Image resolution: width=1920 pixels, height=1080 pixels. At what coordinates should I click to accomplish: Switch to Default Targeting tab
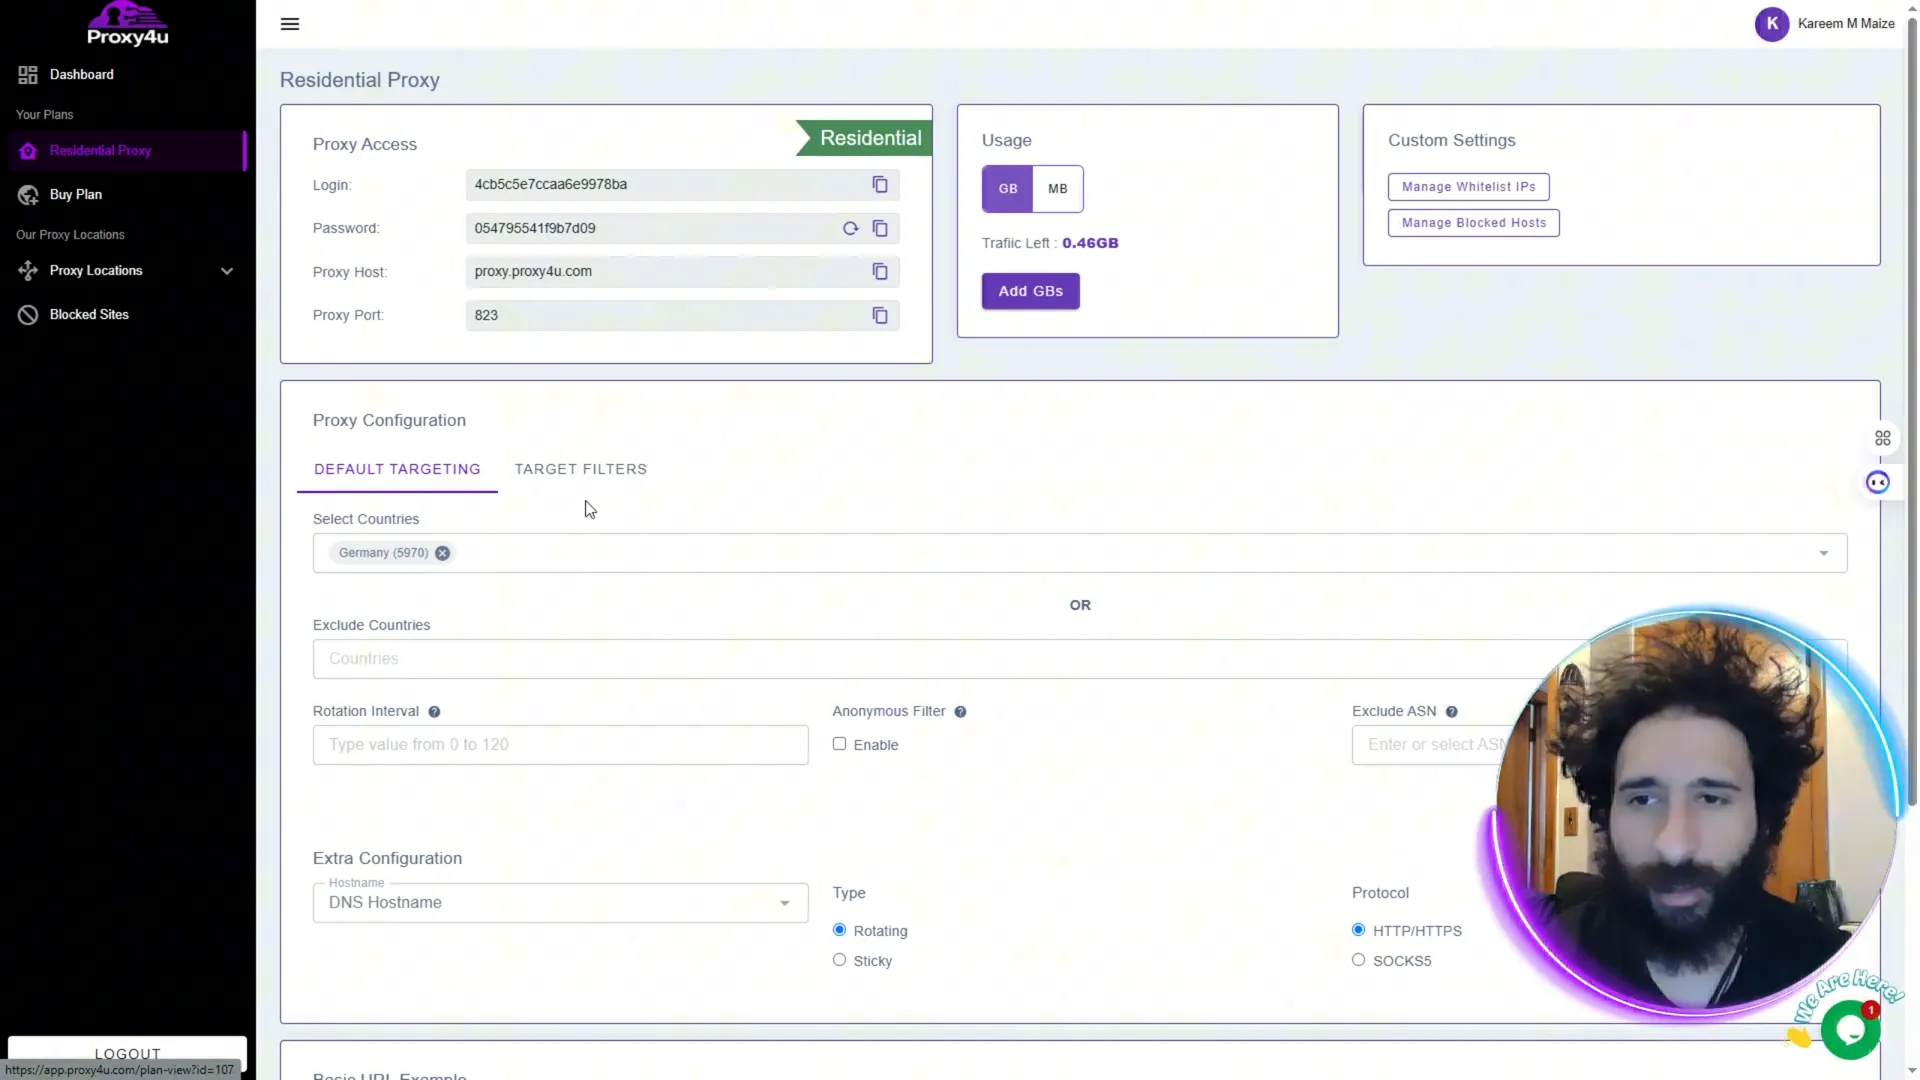[x=397, y=469]
